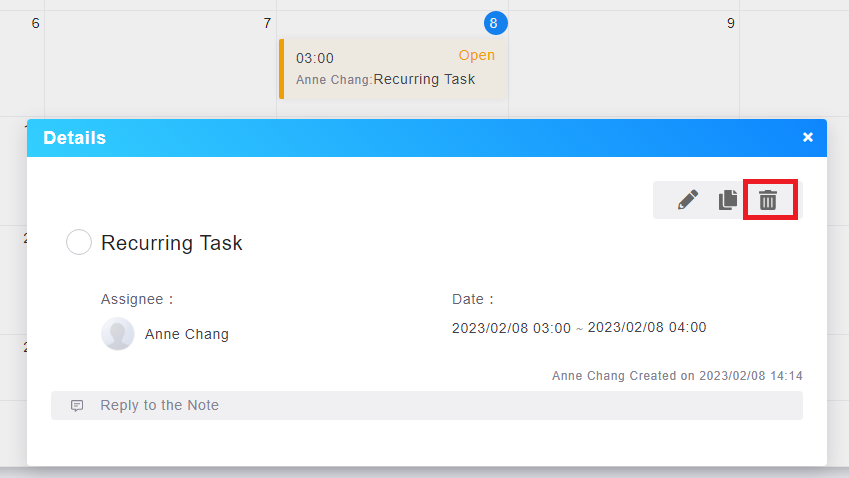Click the orange color bar on event

coord(282,69)
